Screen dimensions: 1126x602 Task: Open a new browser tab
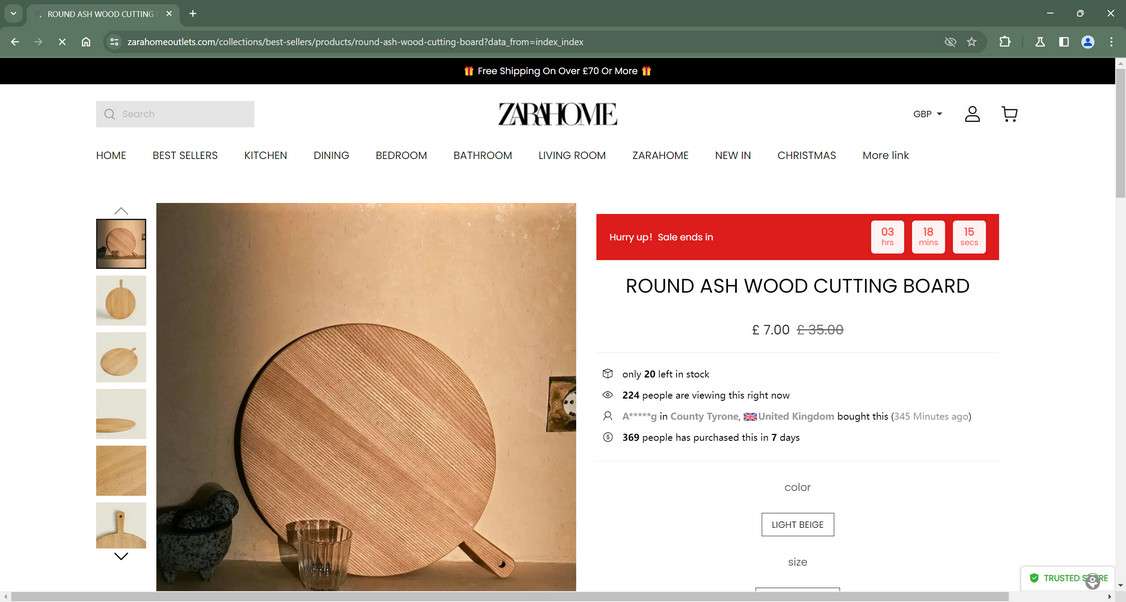[x=192, y=14]
